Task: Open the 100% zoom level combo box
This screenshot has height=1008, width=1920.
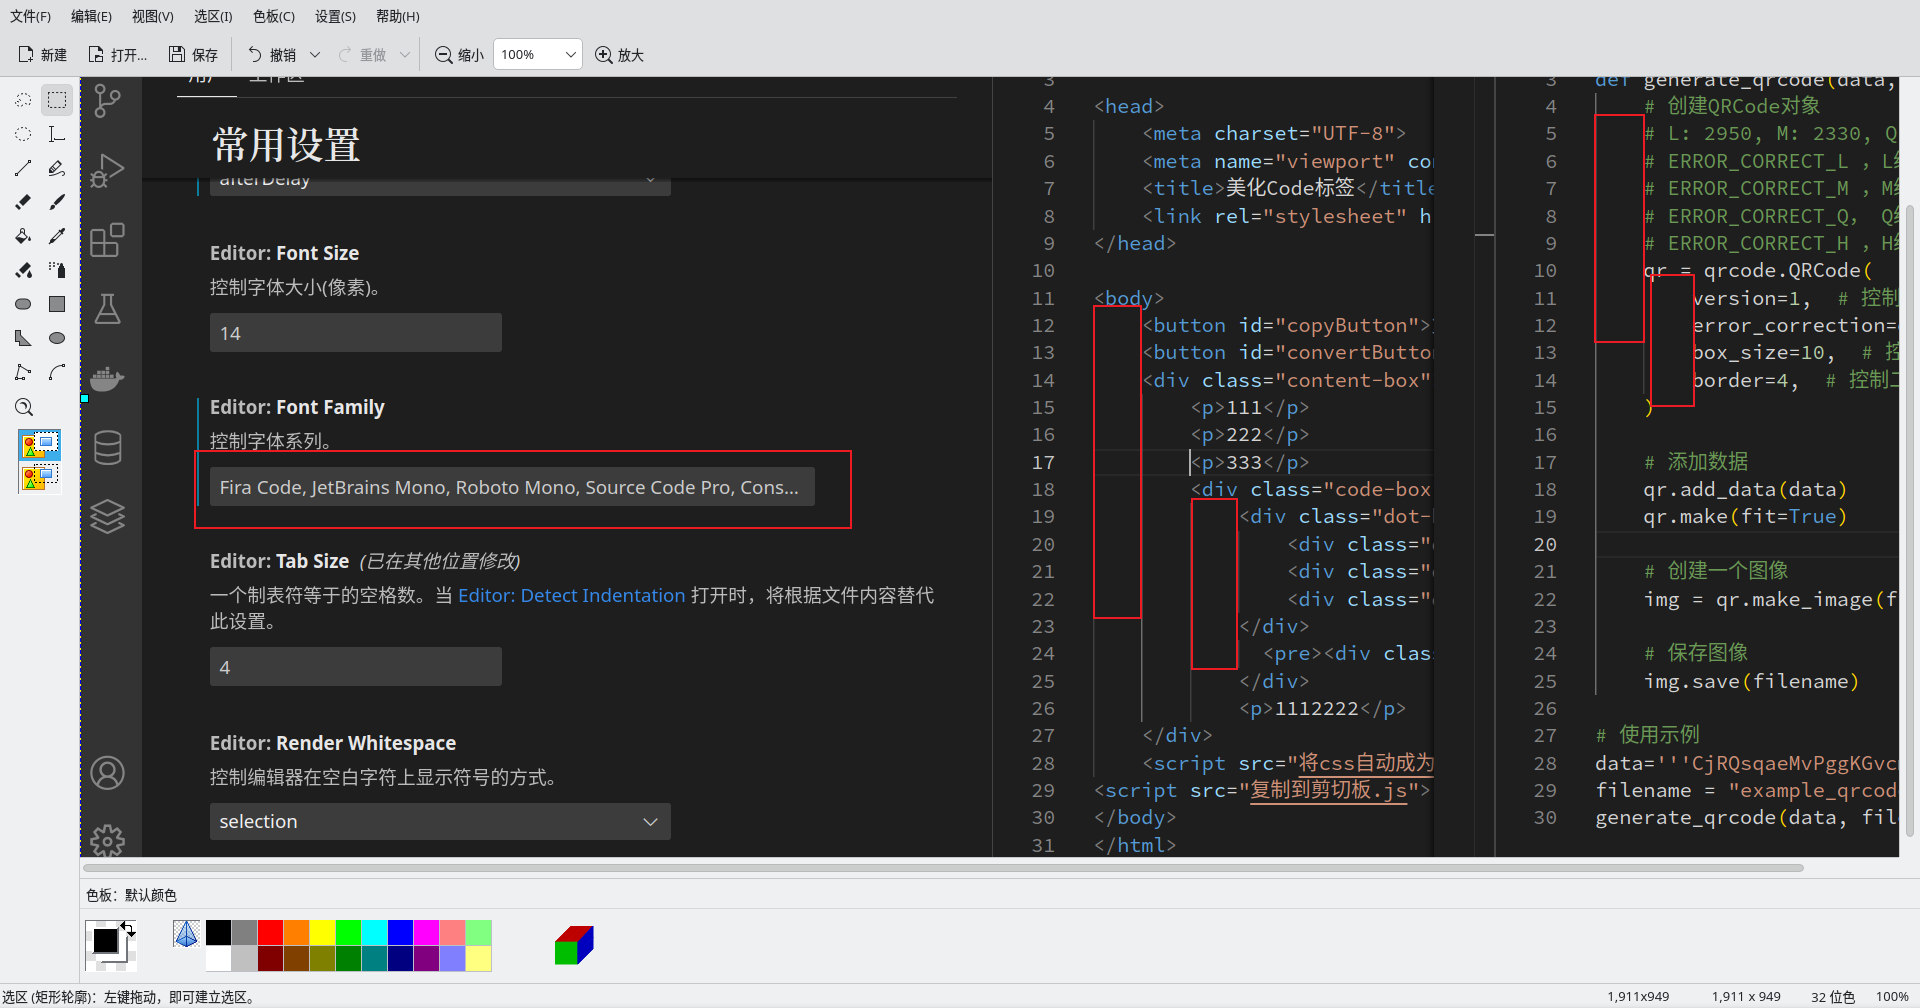Action: (538, 55)
